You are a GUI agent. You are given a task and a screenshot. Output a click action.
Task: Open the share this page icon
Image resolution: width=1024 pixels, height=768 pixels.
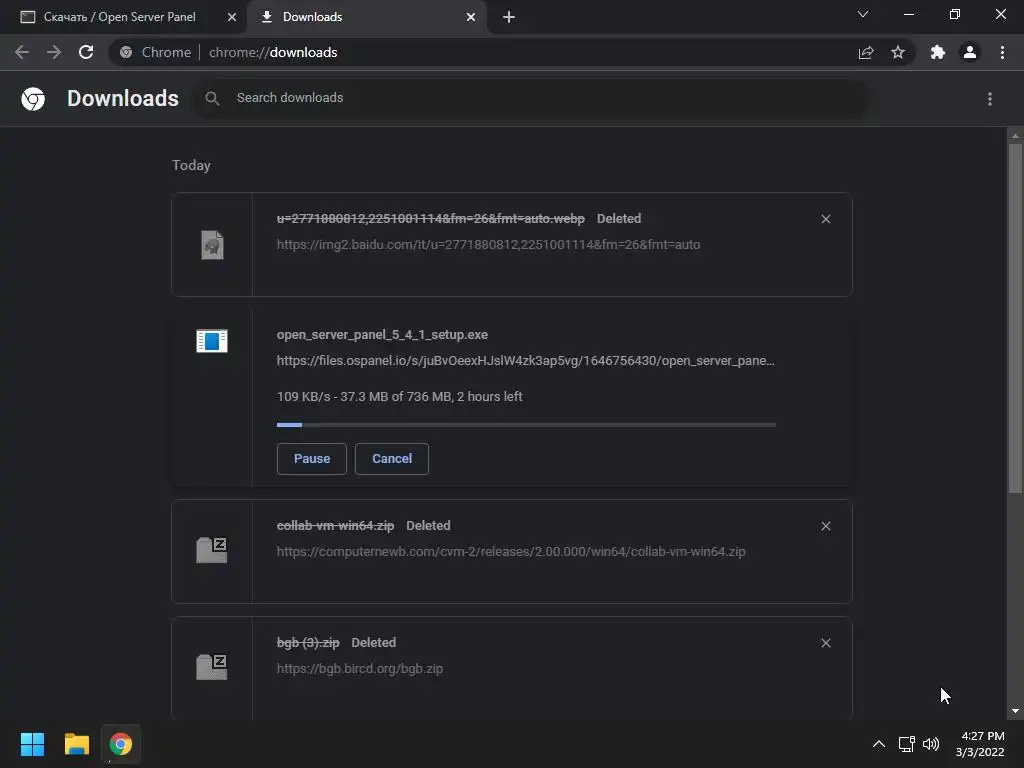866,52
